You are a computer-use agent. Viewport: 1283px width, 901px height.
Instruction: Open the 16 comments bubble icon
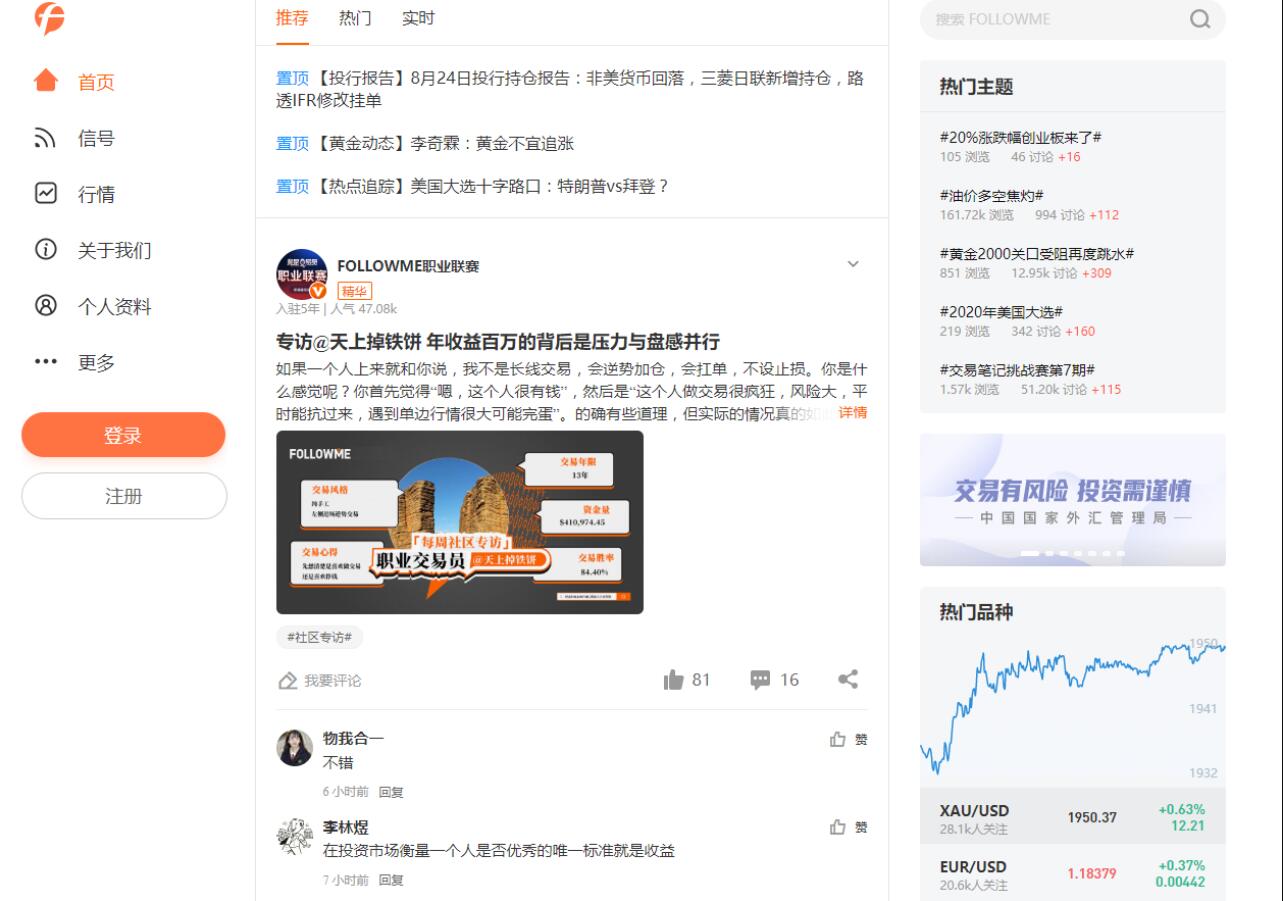click(x=761, y=680)
